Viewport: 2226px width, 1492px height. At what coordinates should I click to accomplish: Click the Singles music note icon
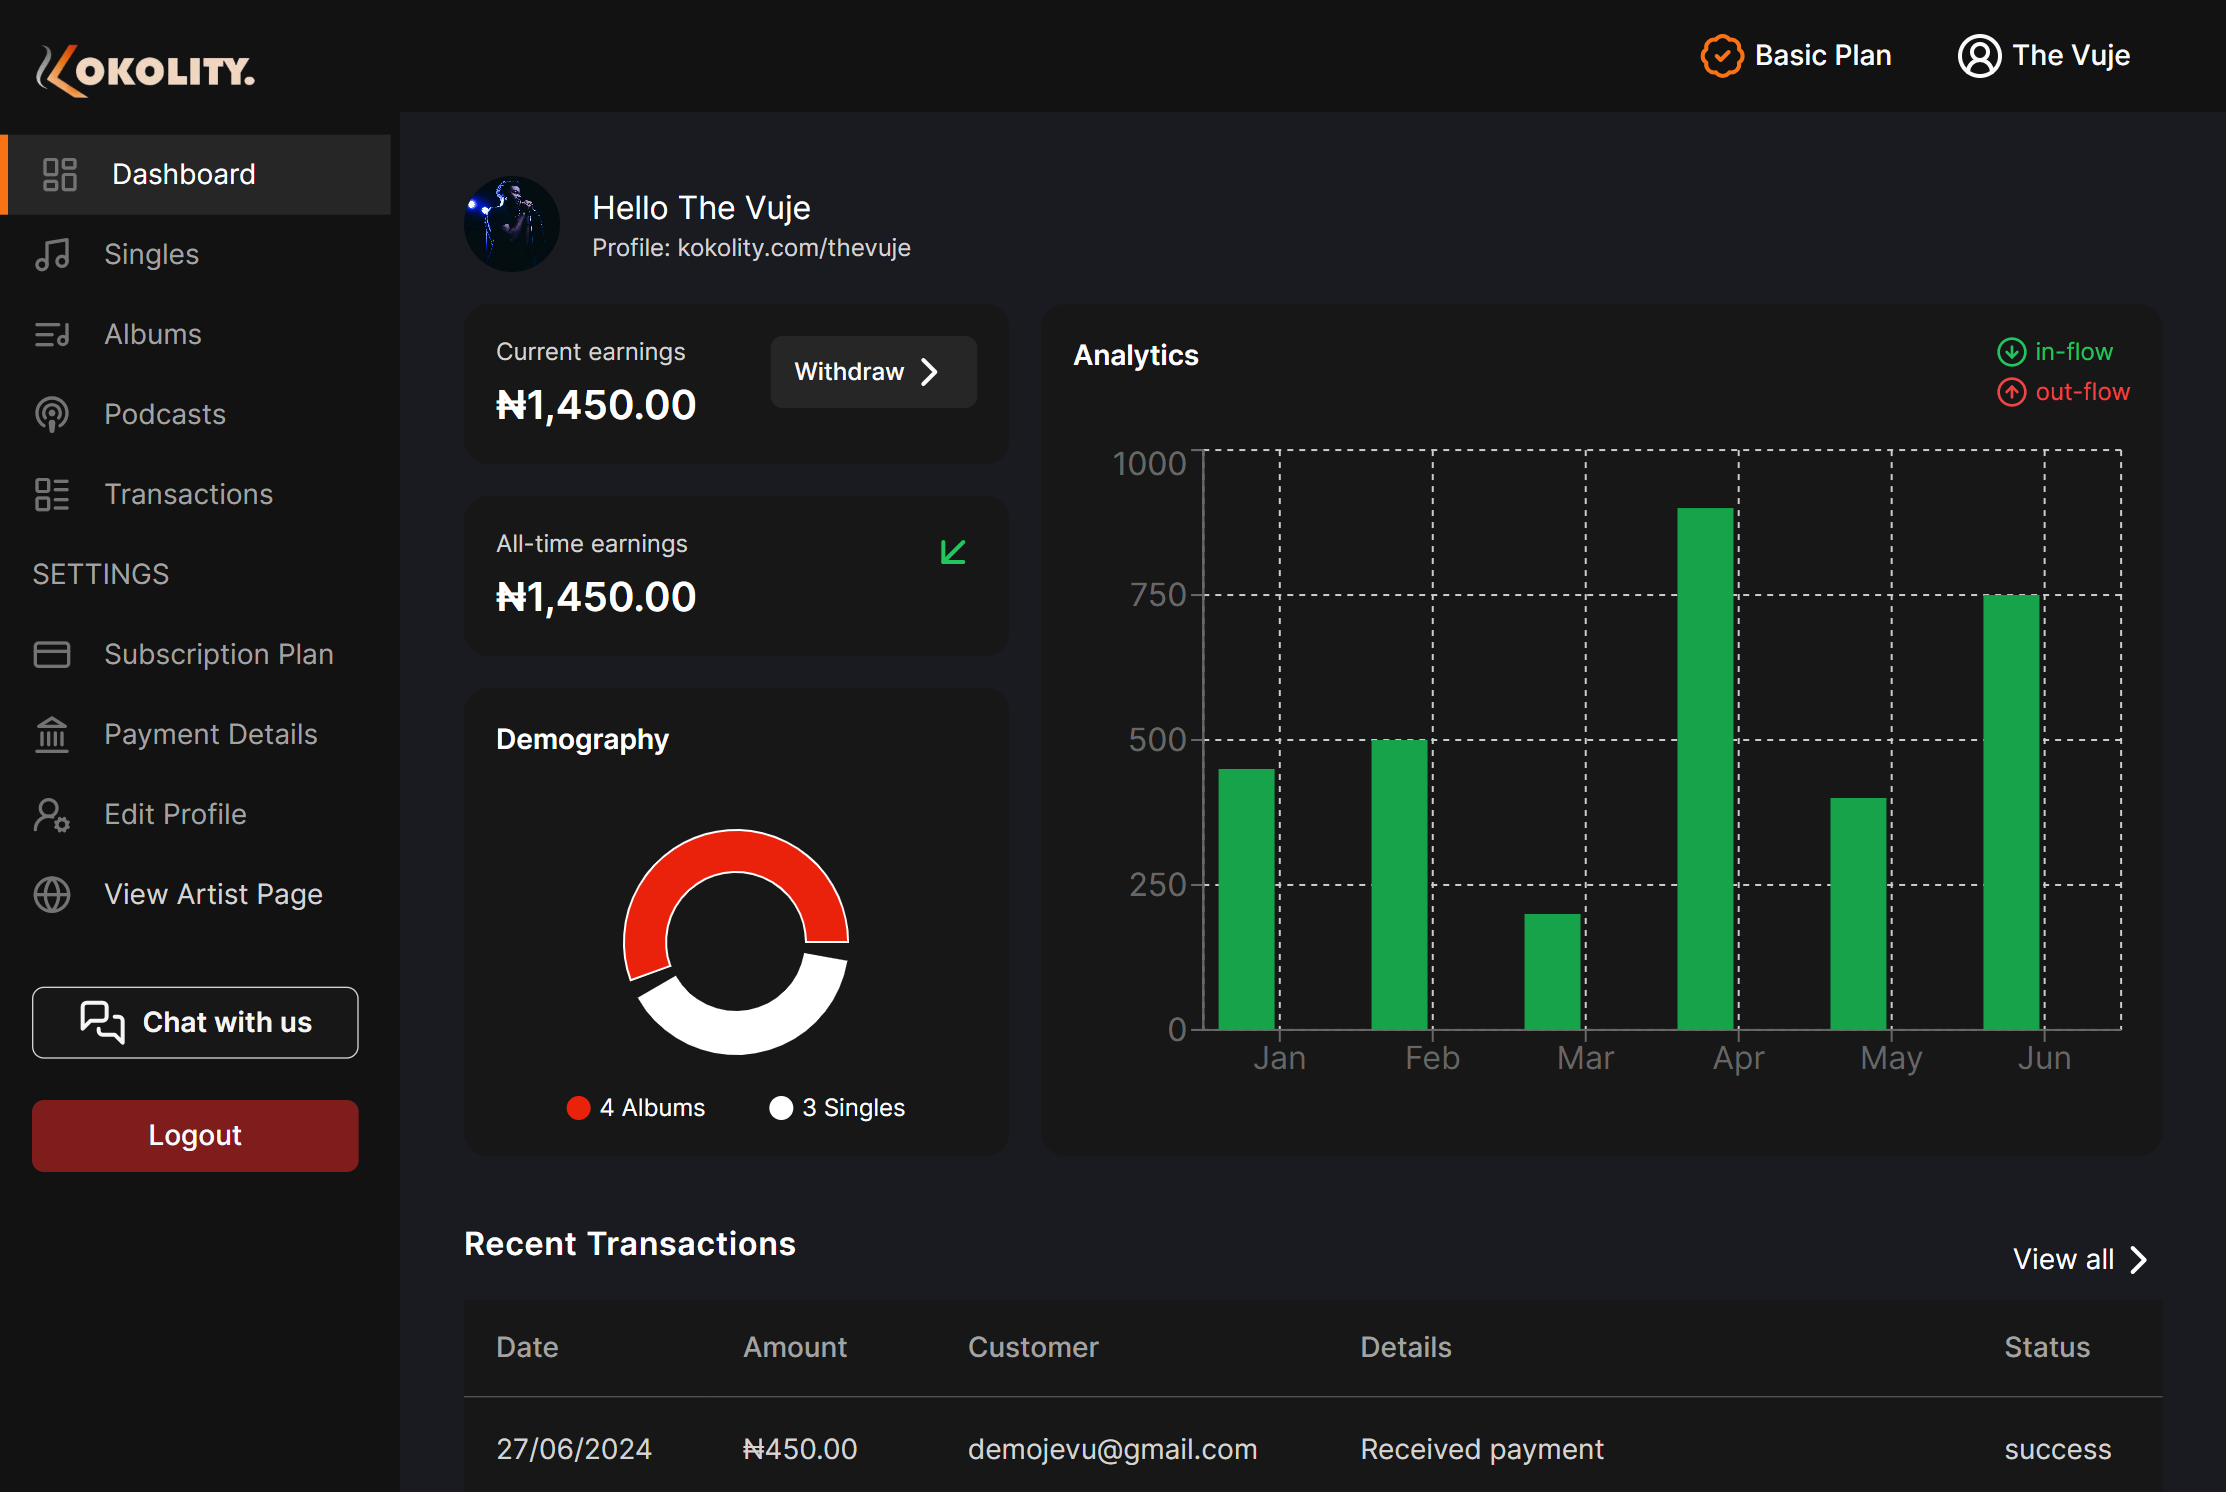tap(52, 254)
